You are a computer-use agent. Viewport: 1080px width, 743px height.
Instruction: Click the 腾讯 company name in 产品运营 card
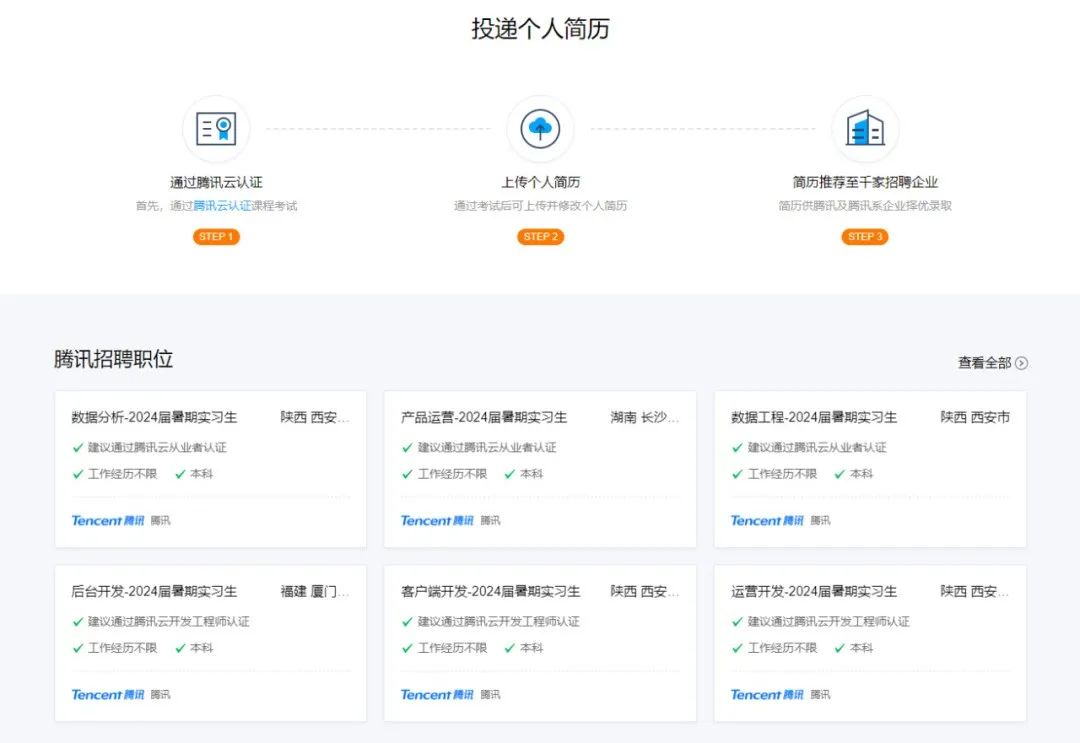coord(490,521)
